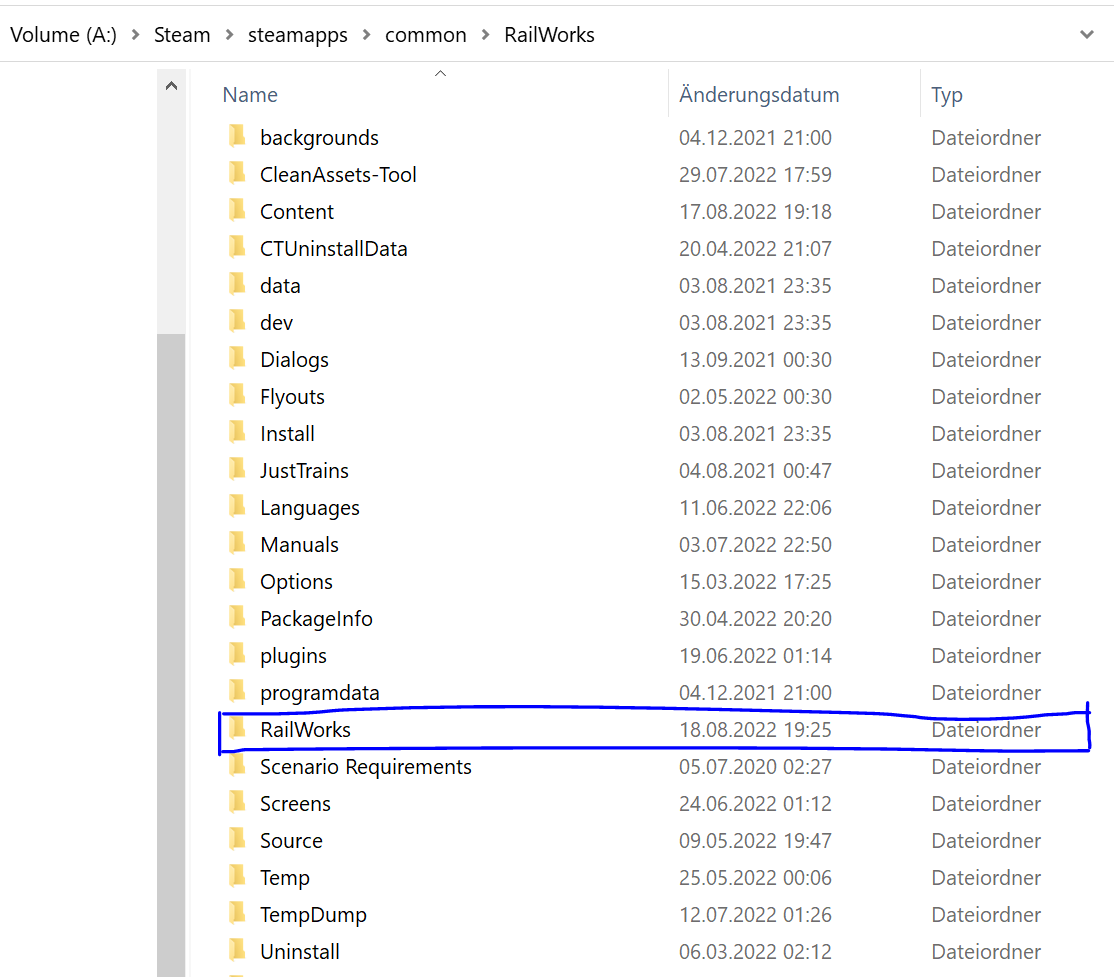
Task: Select the JustTrains folder name
Action: [304, 470]
